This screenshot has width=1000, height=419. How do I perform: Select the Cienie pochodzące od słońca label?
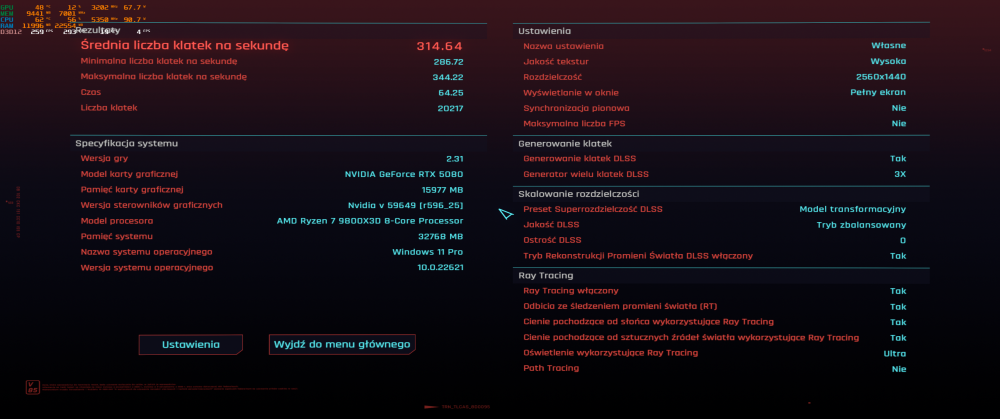(x=649, y=322)
